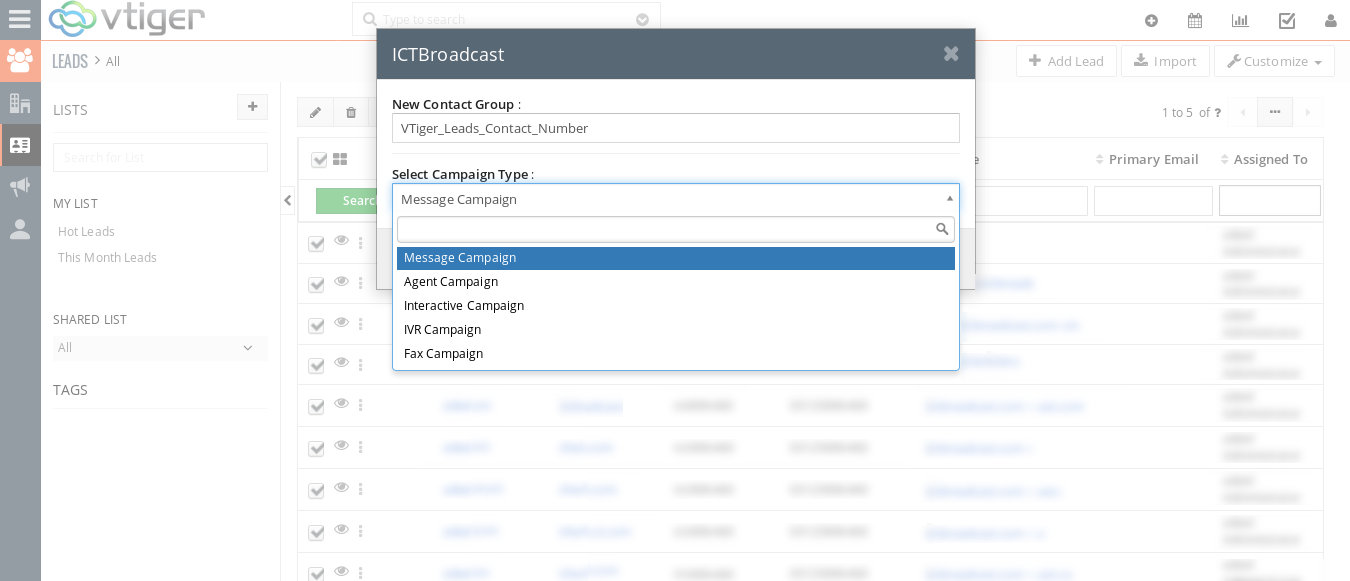Choose Fax Campaign option
This screenshot has height=581, width=1350.
pyautogui.click(x=676, y=354)
